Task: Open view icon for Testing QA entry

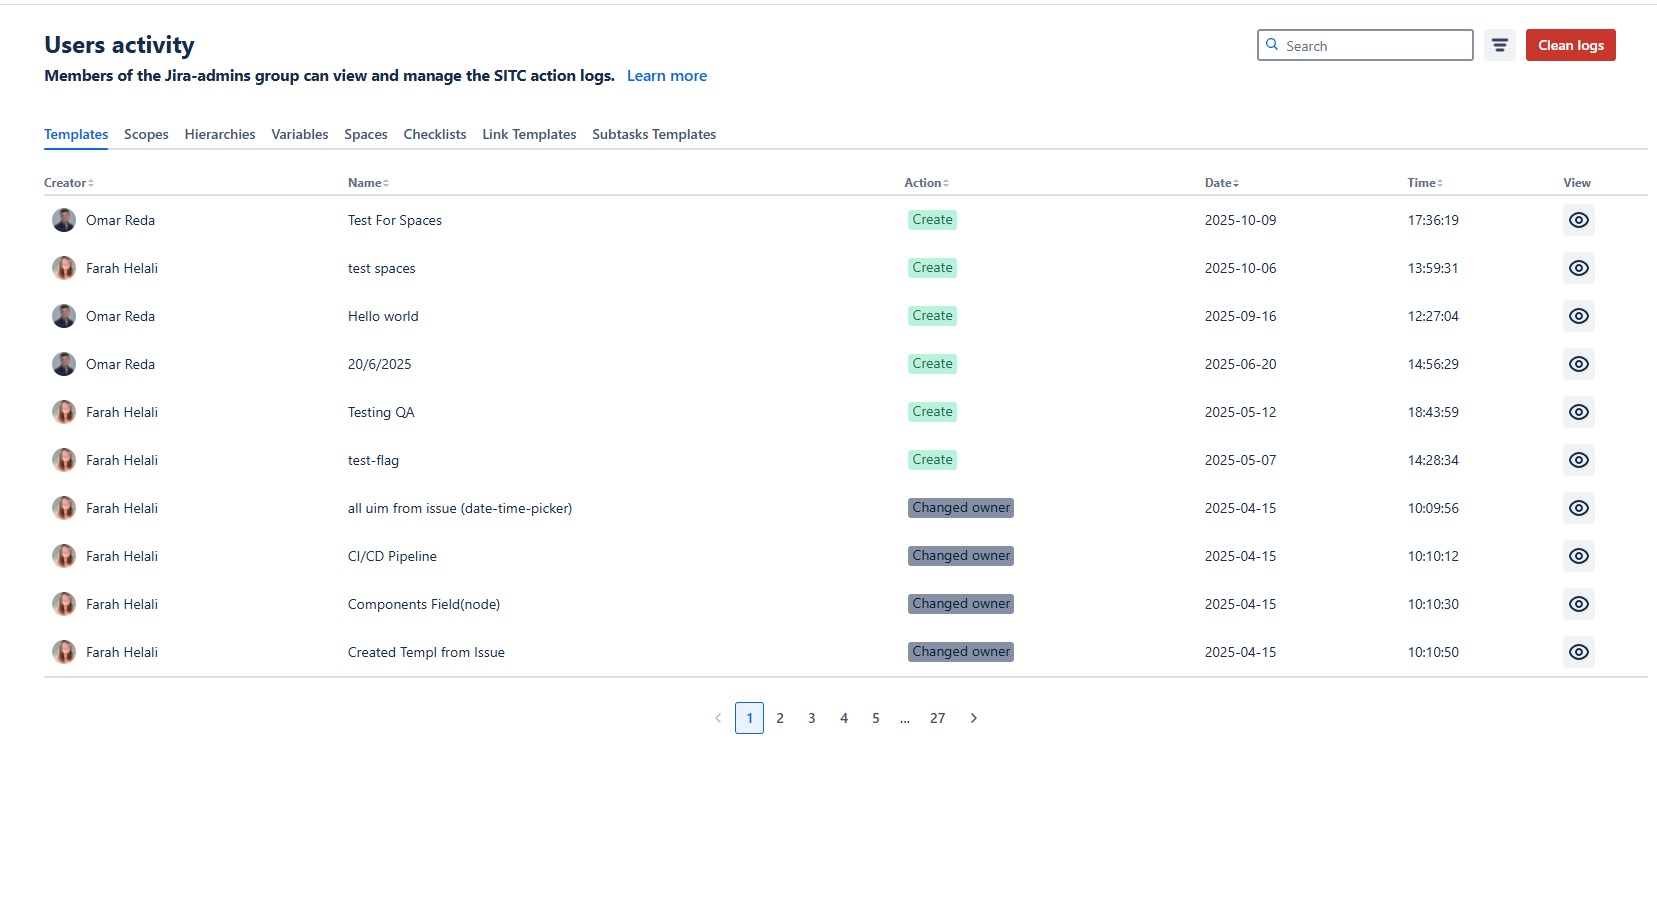Action: click(1578, 412)
